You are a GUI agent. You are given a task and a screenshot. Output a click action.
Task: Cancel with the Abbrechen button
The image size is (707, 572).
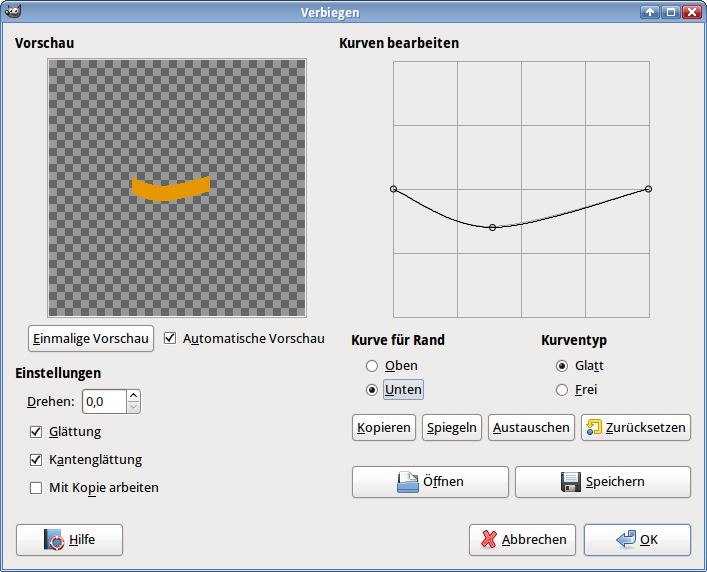[523, 540]
